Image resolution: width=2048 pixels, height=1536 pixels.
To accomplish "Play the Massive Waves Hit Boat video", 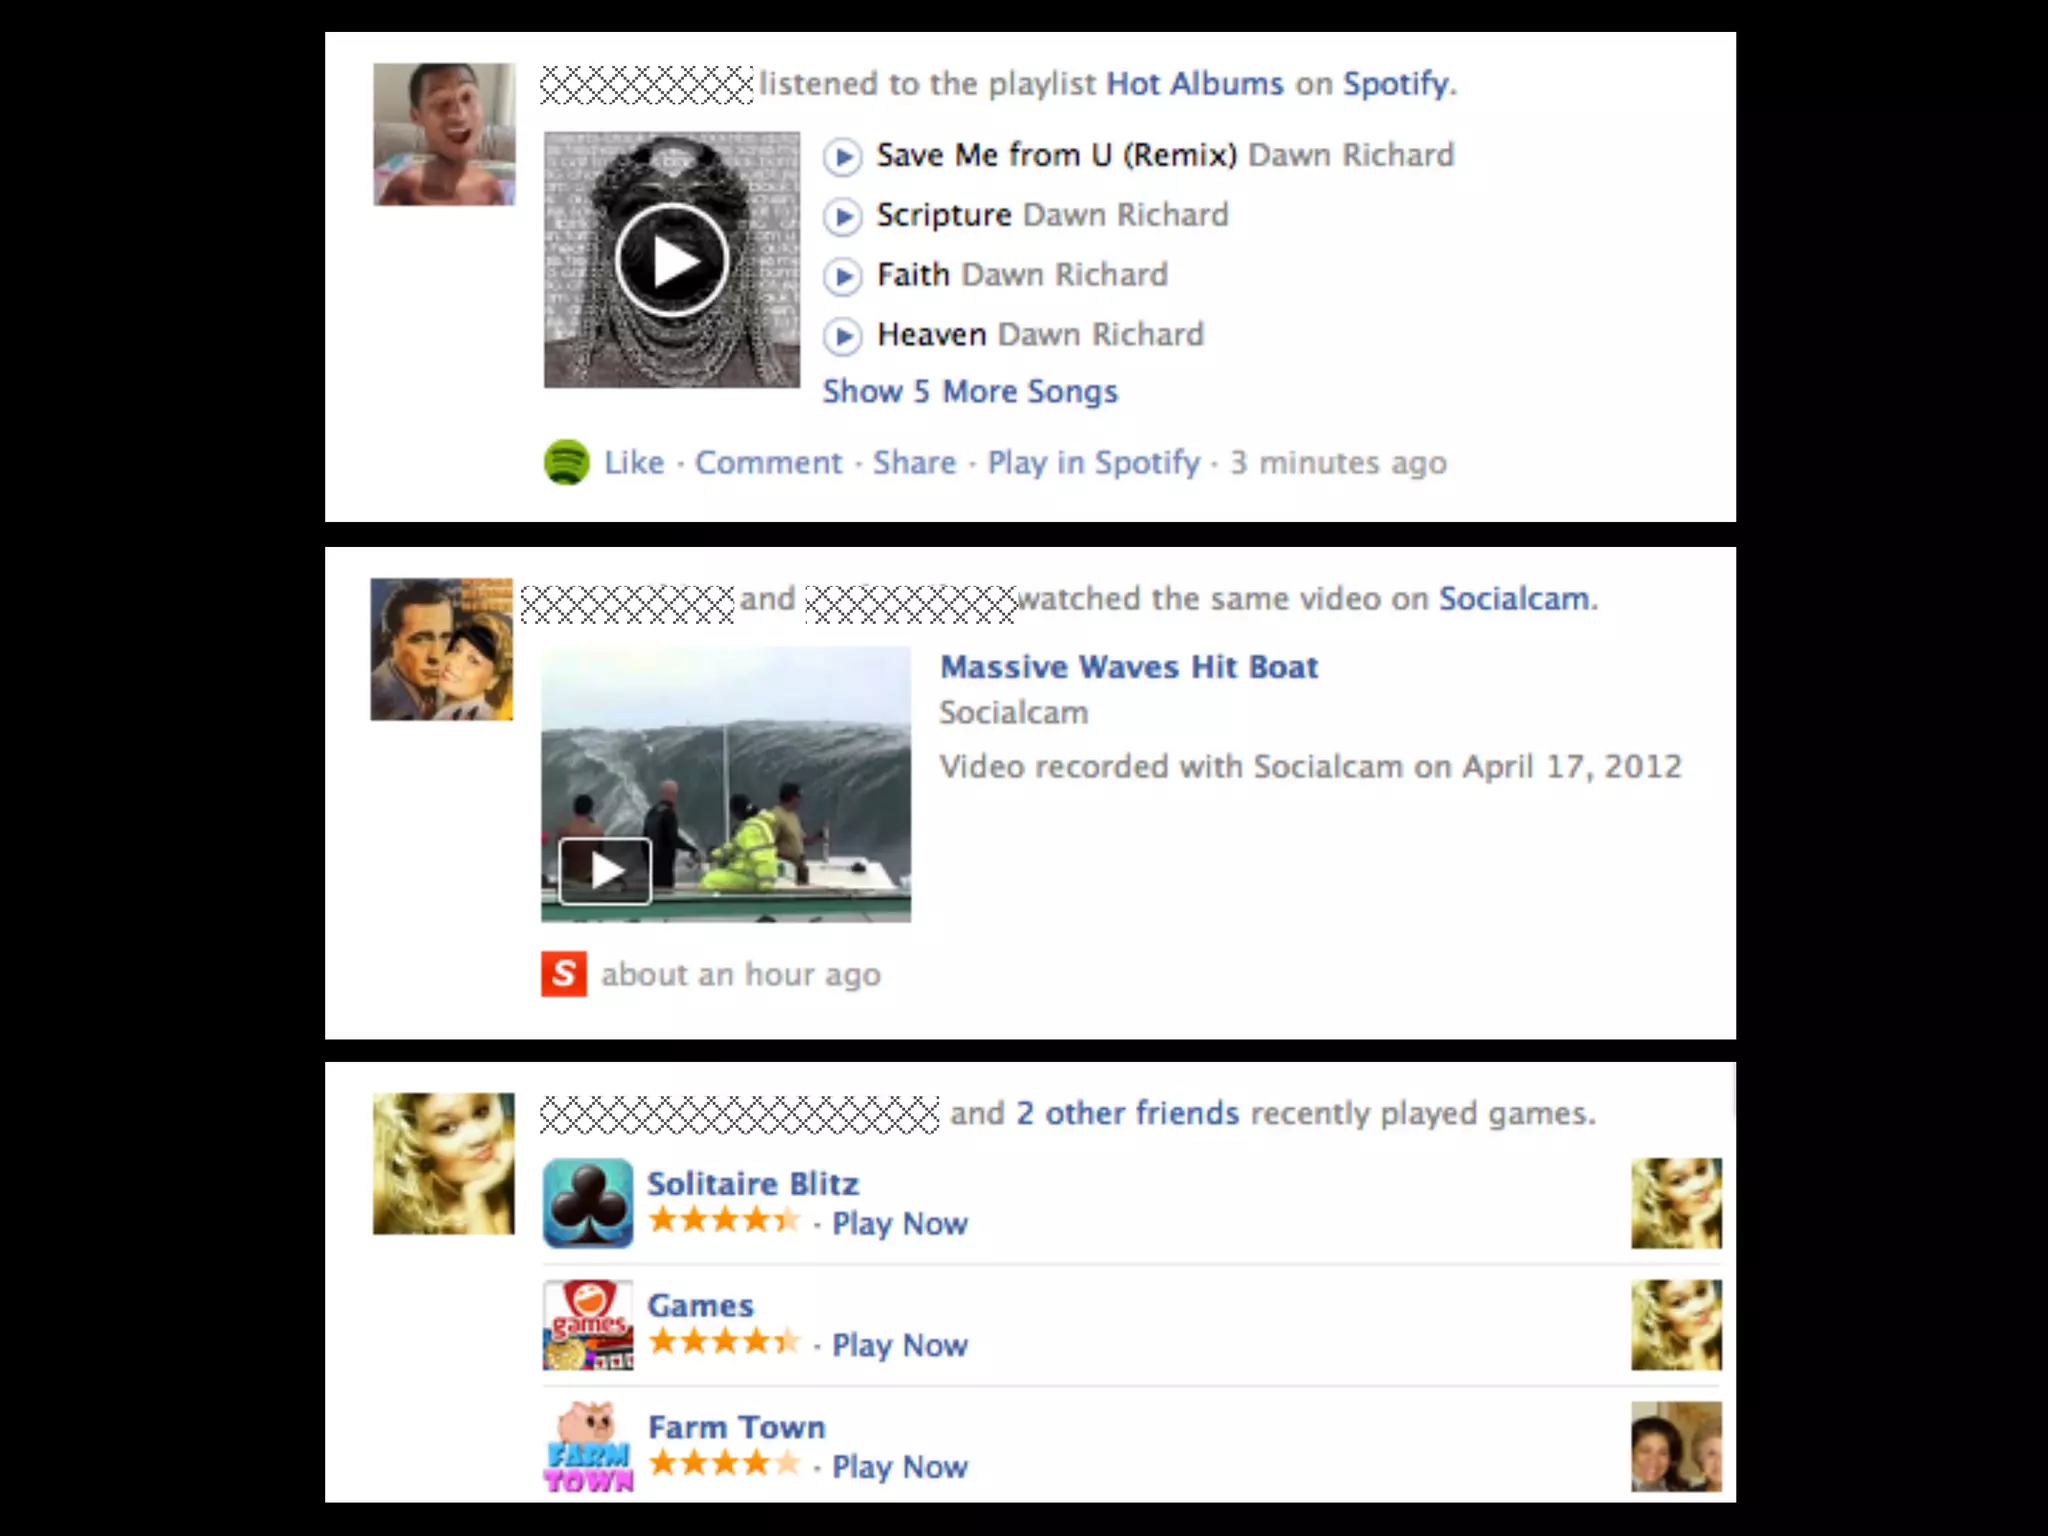I will tap(605, 871).
